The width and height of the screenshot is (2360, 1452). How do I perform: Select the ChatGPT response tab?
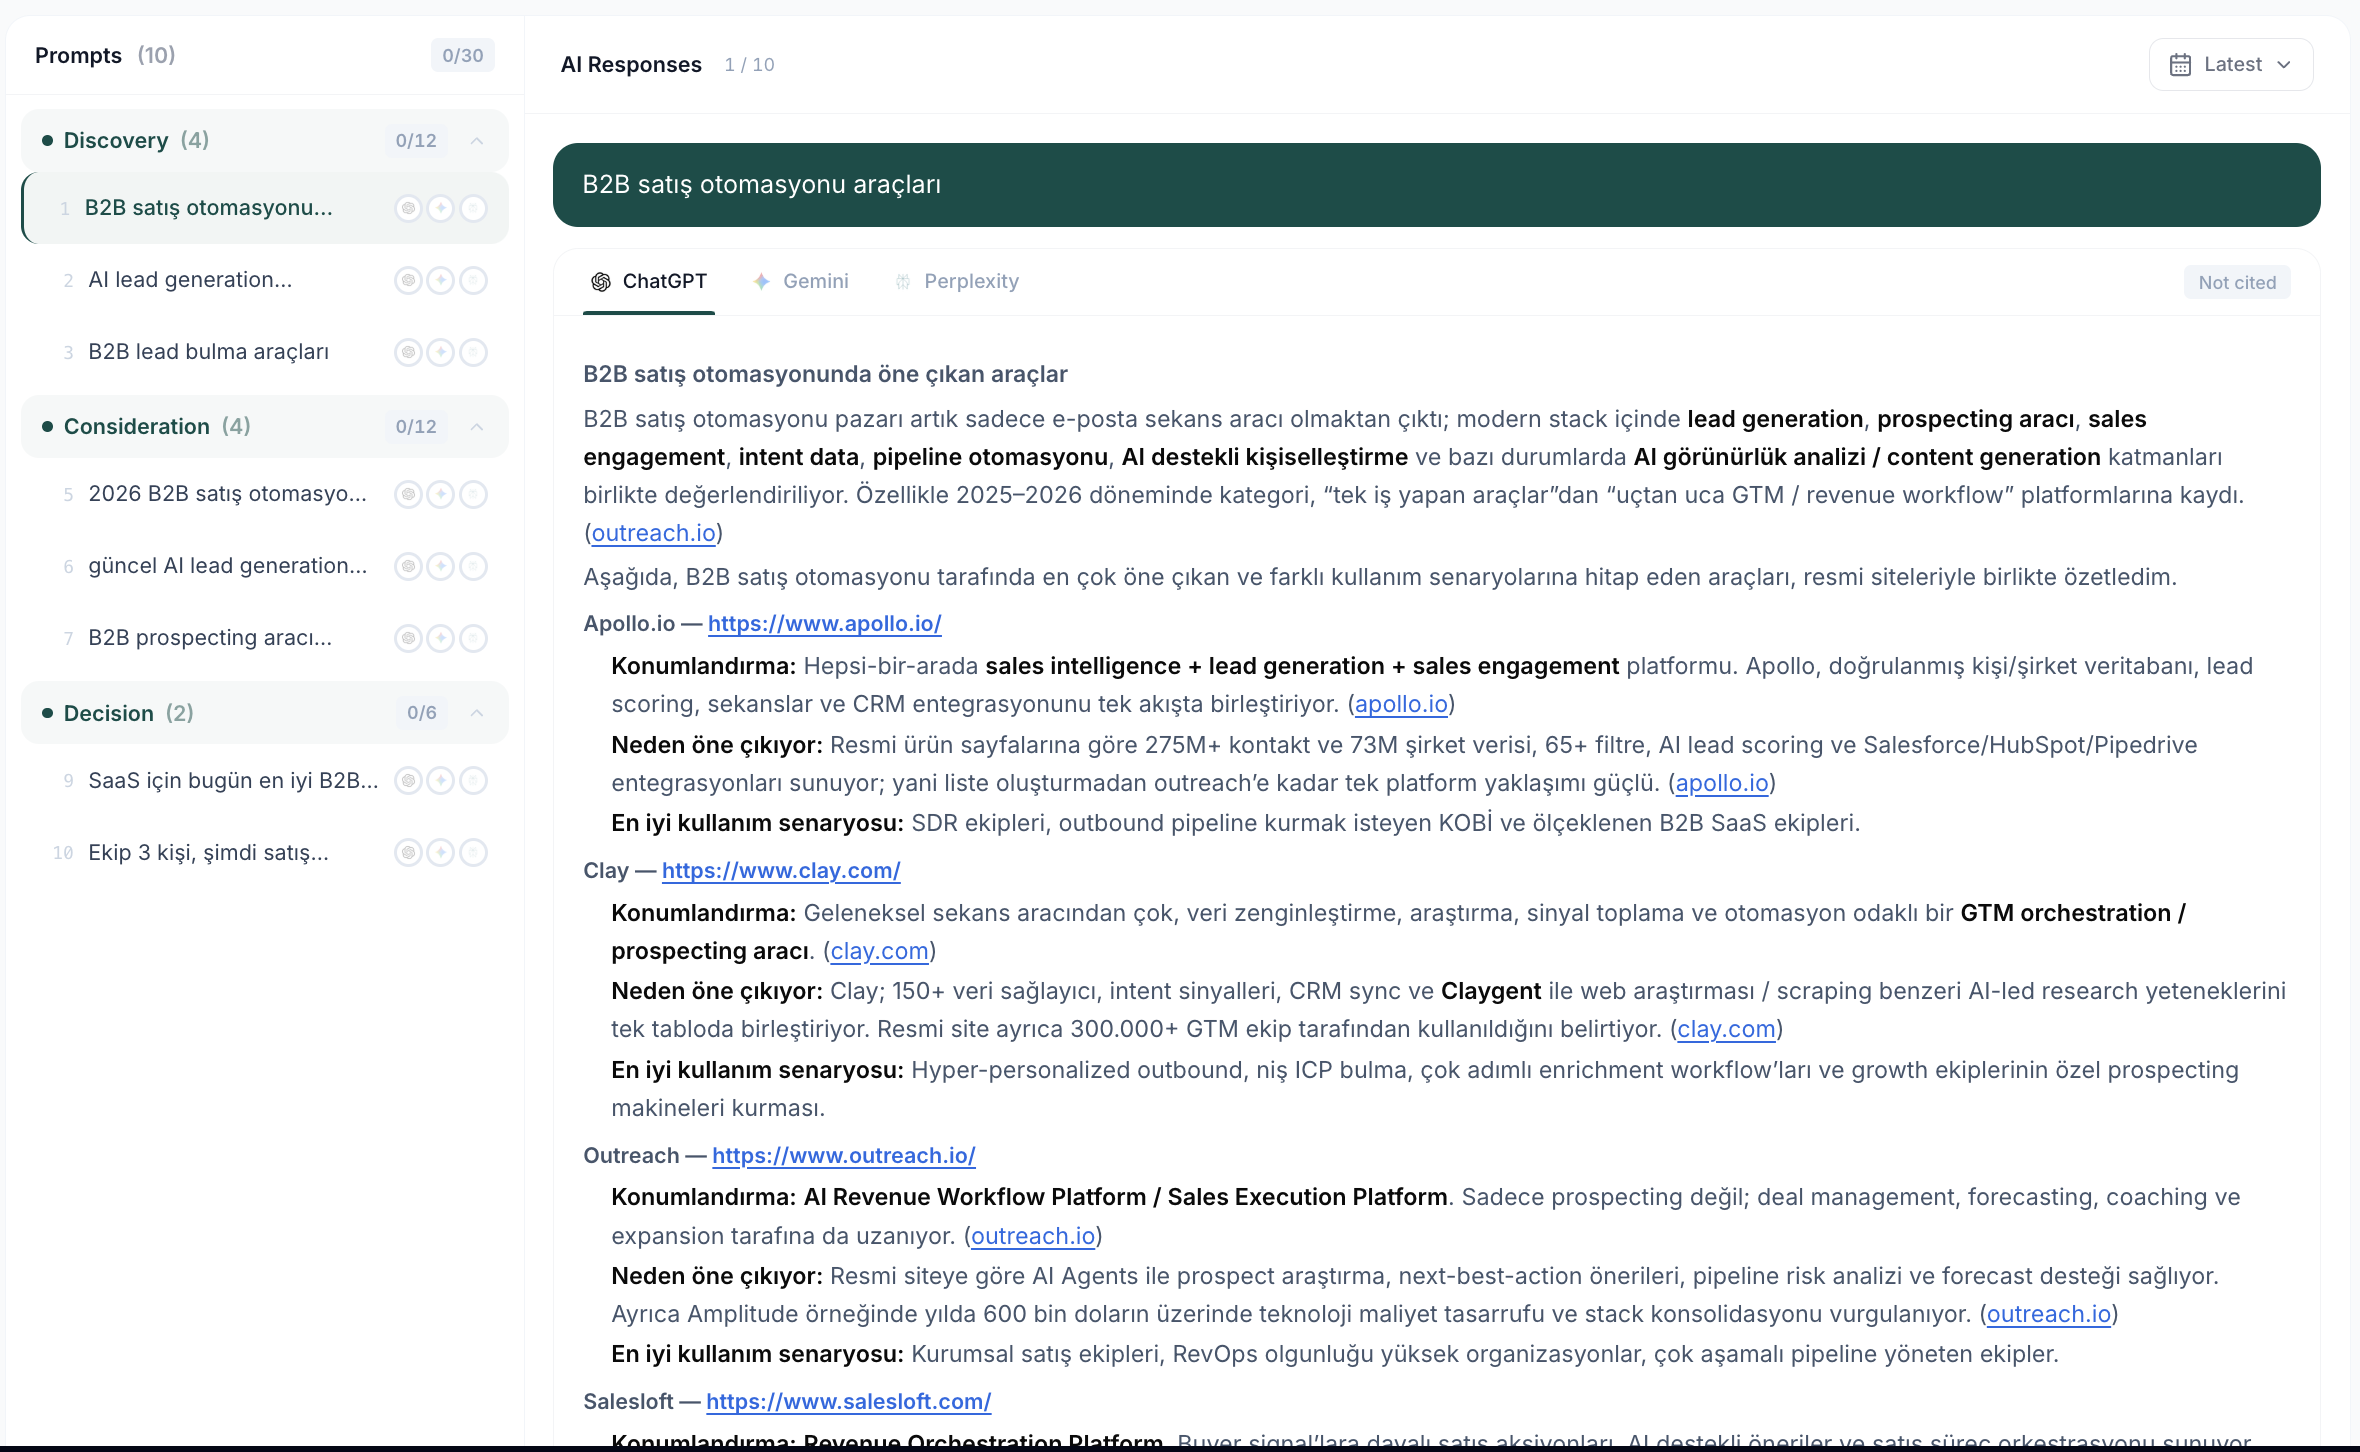point(649,282)
